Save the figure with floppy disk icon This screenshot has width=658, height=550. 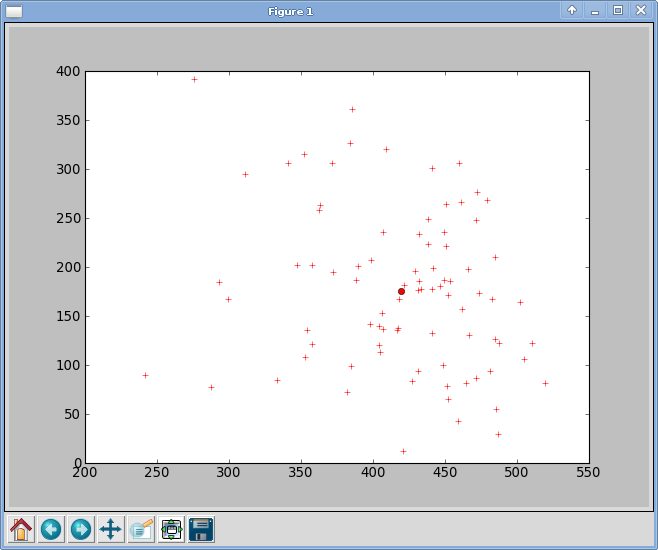point(201,529)
